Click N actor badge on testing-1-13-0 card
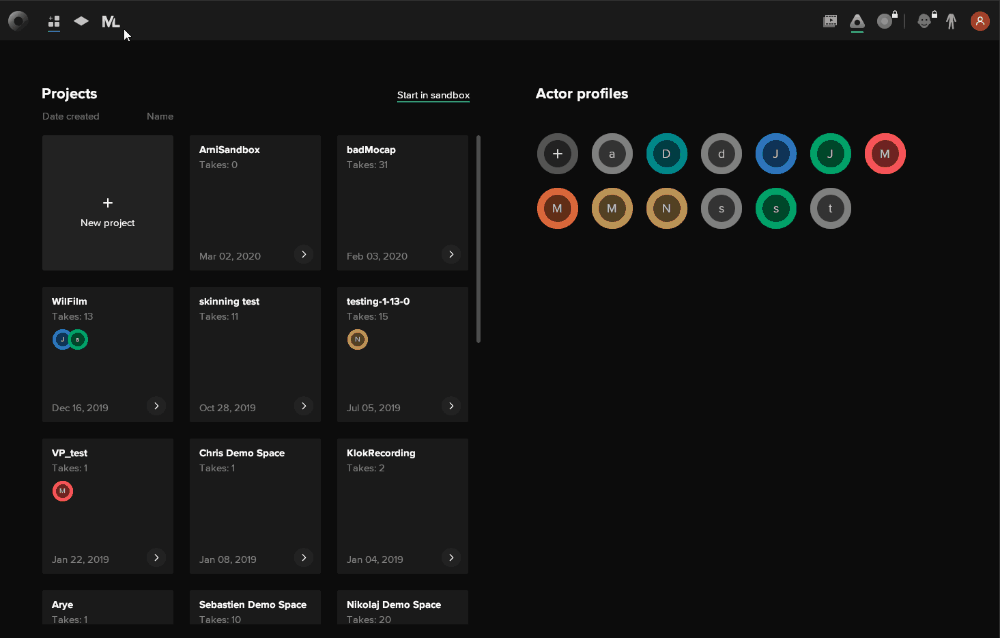The image size is (1000, 638). click(357, 339)
